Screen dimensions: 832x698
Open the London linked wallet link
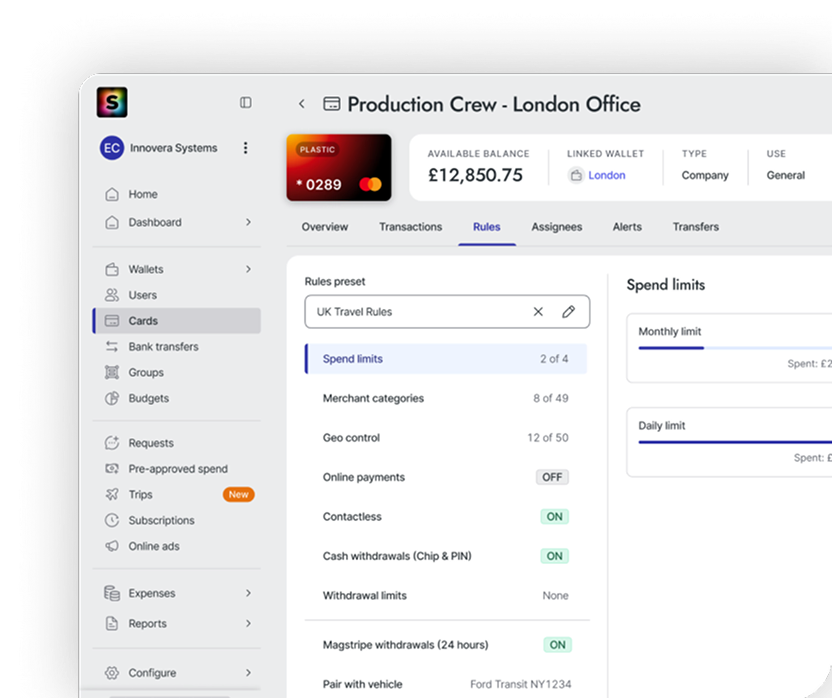point(606,175)
